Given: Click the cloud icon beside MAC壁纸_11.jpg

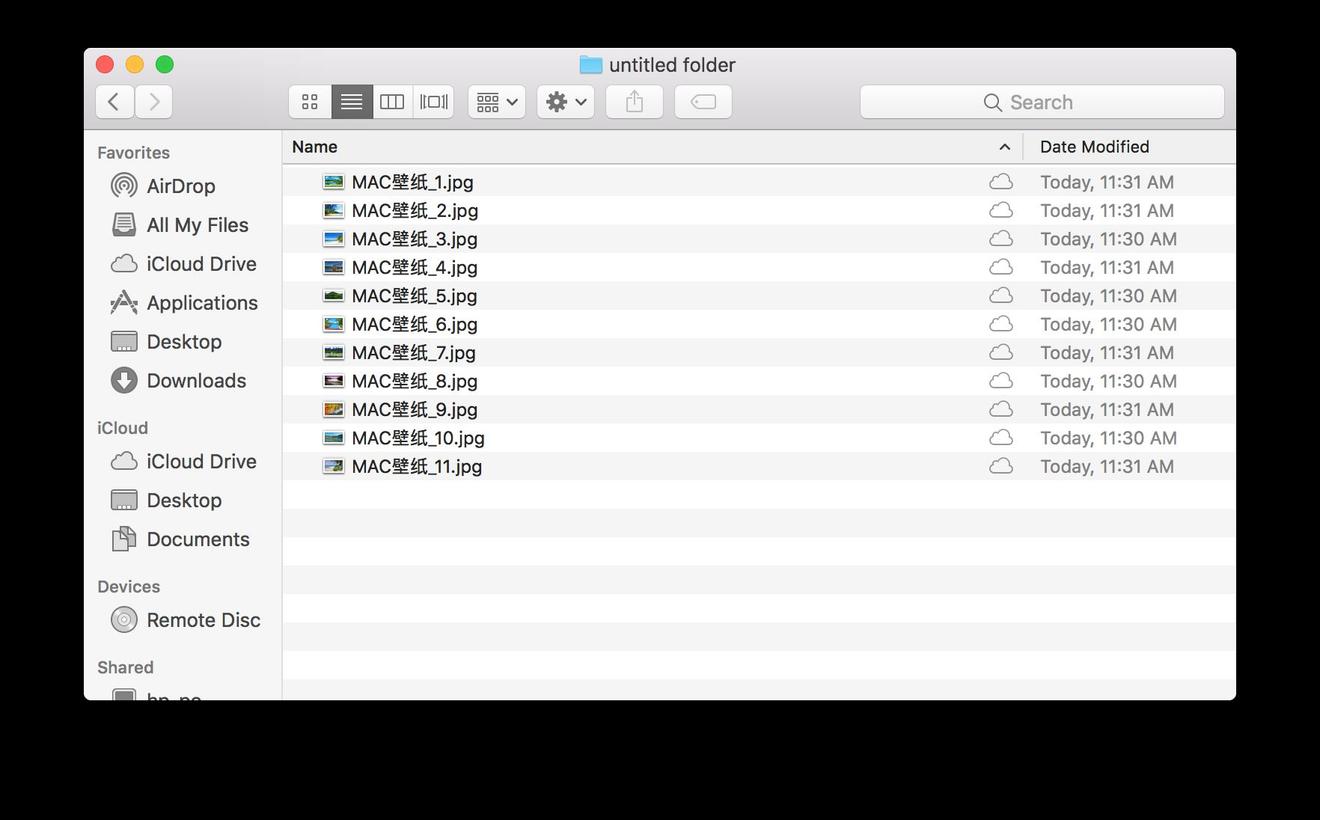Looking at the screenshot, I should click(x=1000, y=466).
